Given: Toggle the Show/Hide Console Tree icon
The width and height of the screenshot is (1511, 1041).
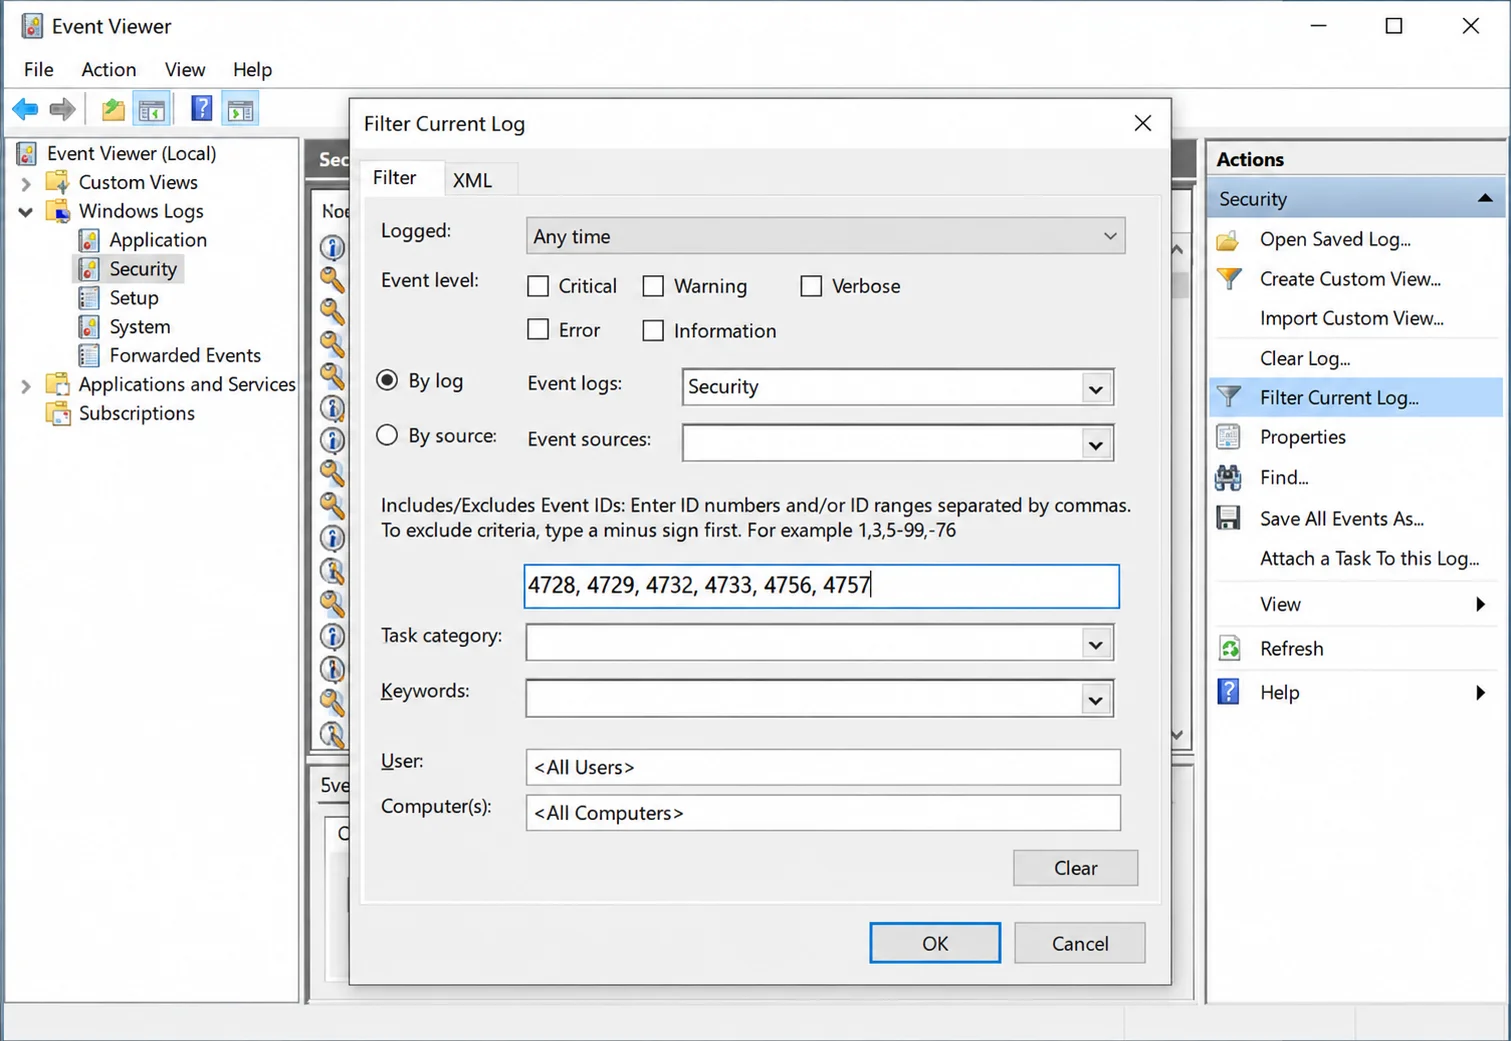Looking at the screenshot, I should [152, 110].
